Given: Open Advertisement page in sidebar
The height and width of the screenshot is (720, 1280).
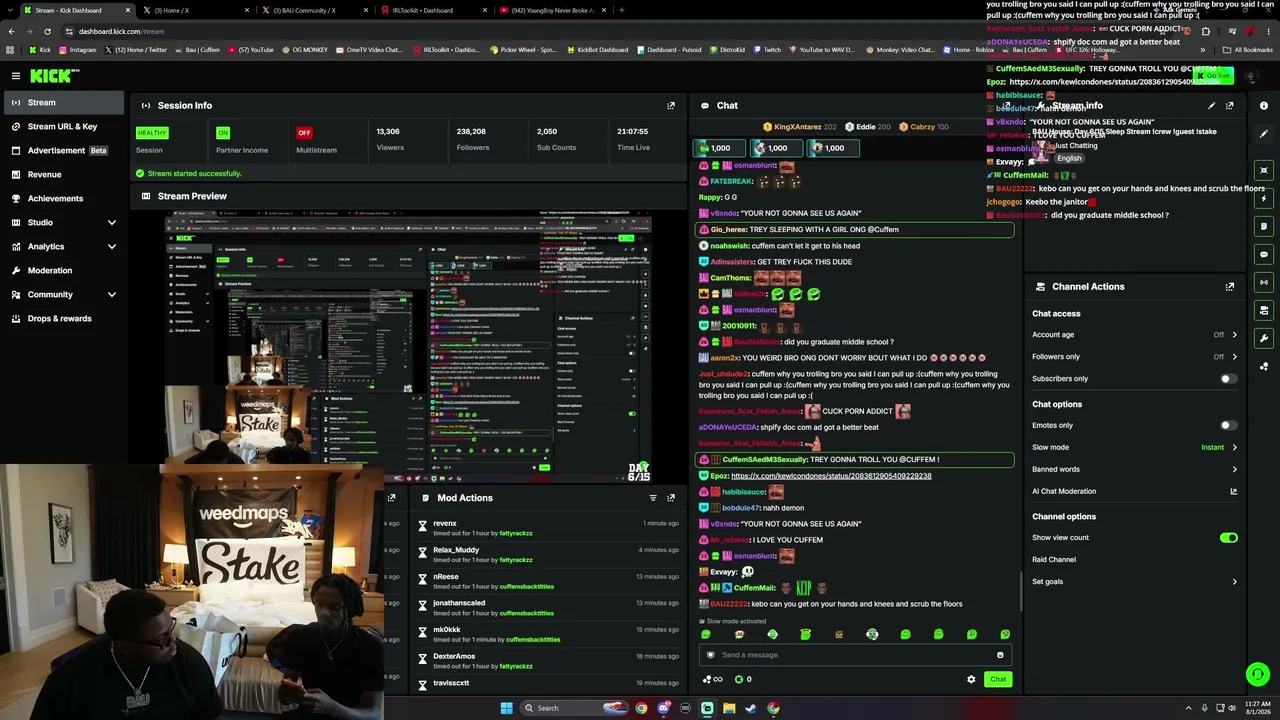Looking at the screenshot, I should pos(64,150).
